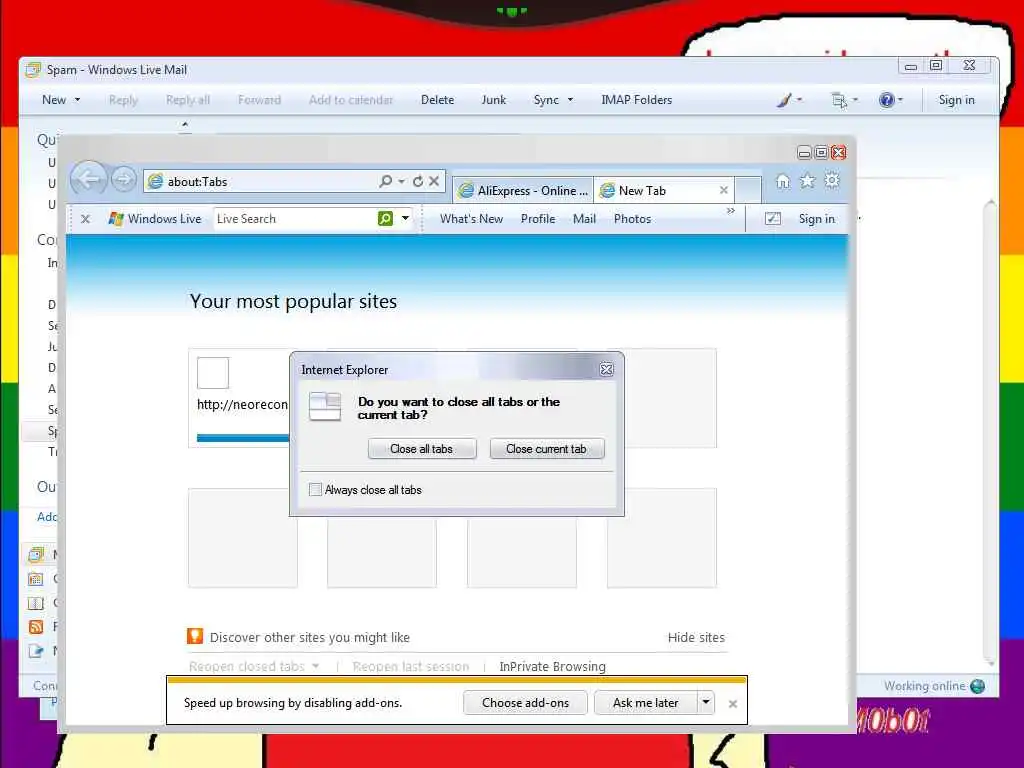1024x768 pixels.
Task: Open Photos on the Windows Live toolbar
Action: tap(632, 219)
